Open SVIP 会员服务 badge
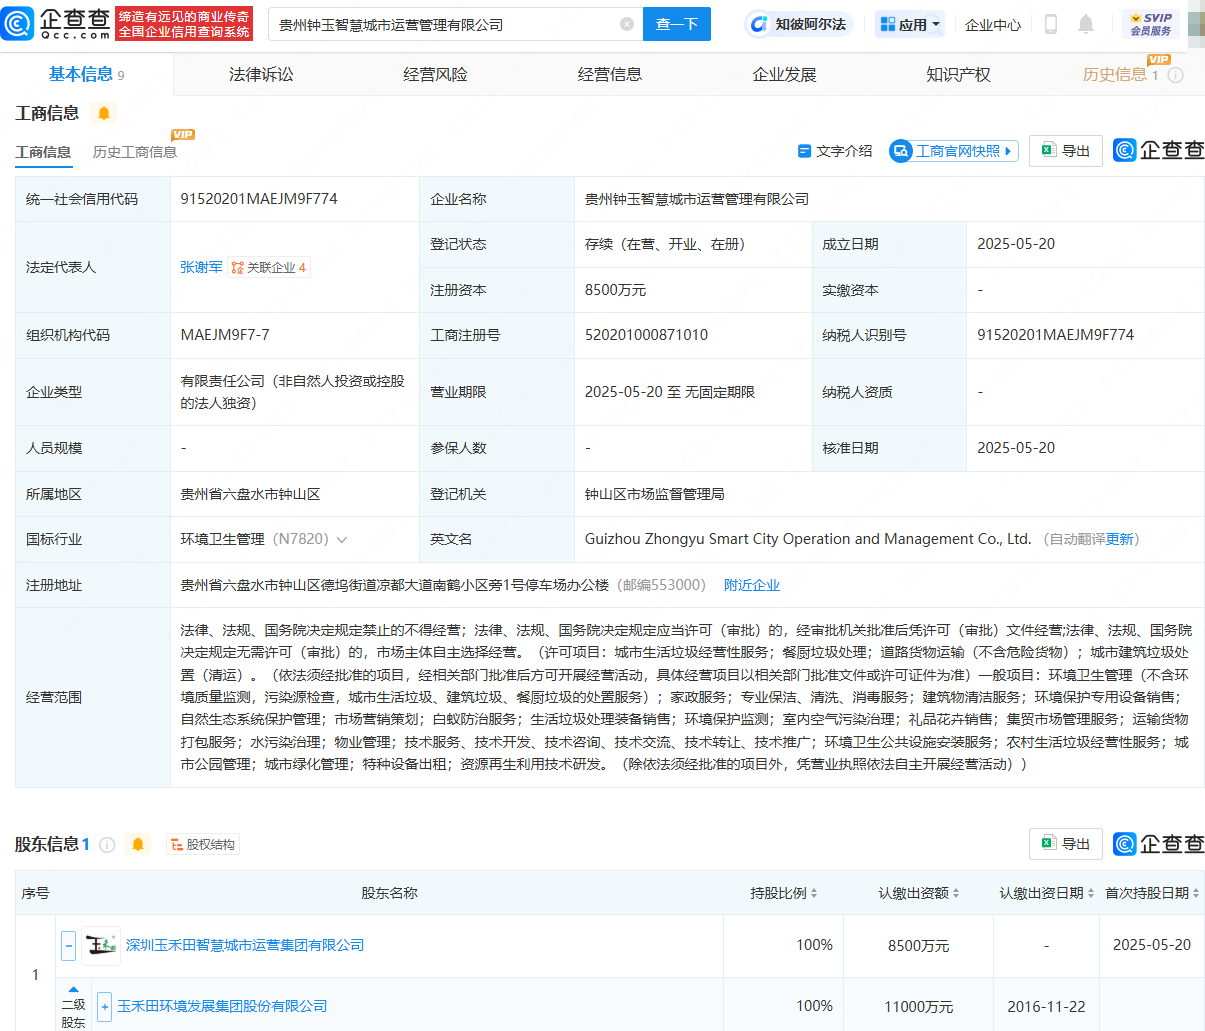 point(1151,24)
